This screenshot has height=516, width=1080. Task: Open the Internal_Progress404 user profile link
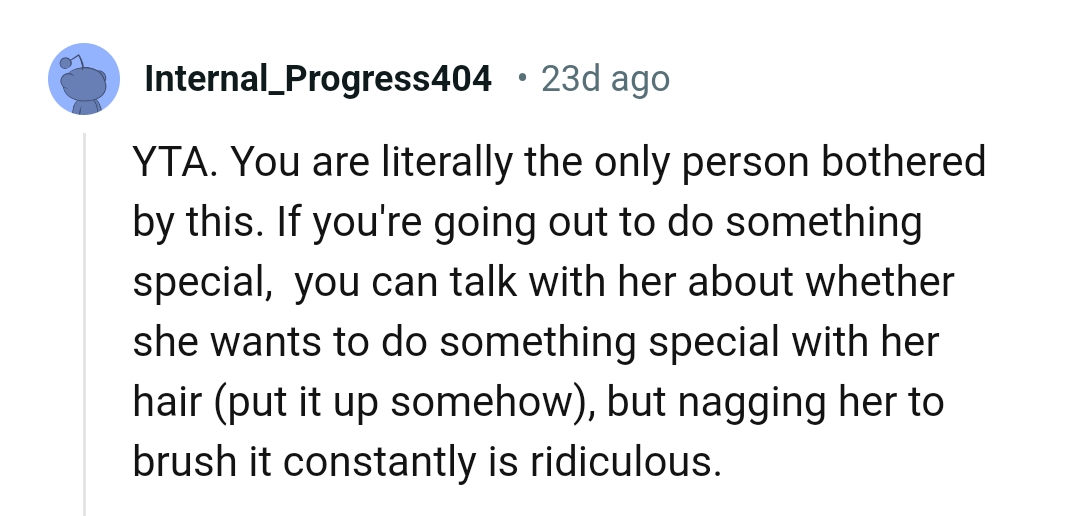coord(318,78)
